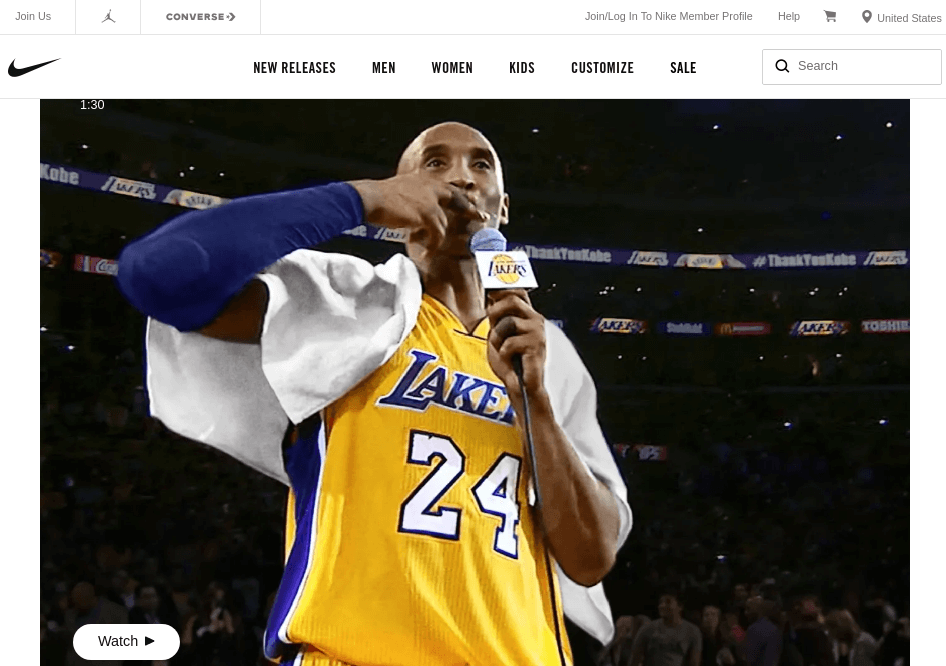Open the CUSTOMIZE section
Image resolution: width=946 pixels, height=666 pixels.
point(602,67)
